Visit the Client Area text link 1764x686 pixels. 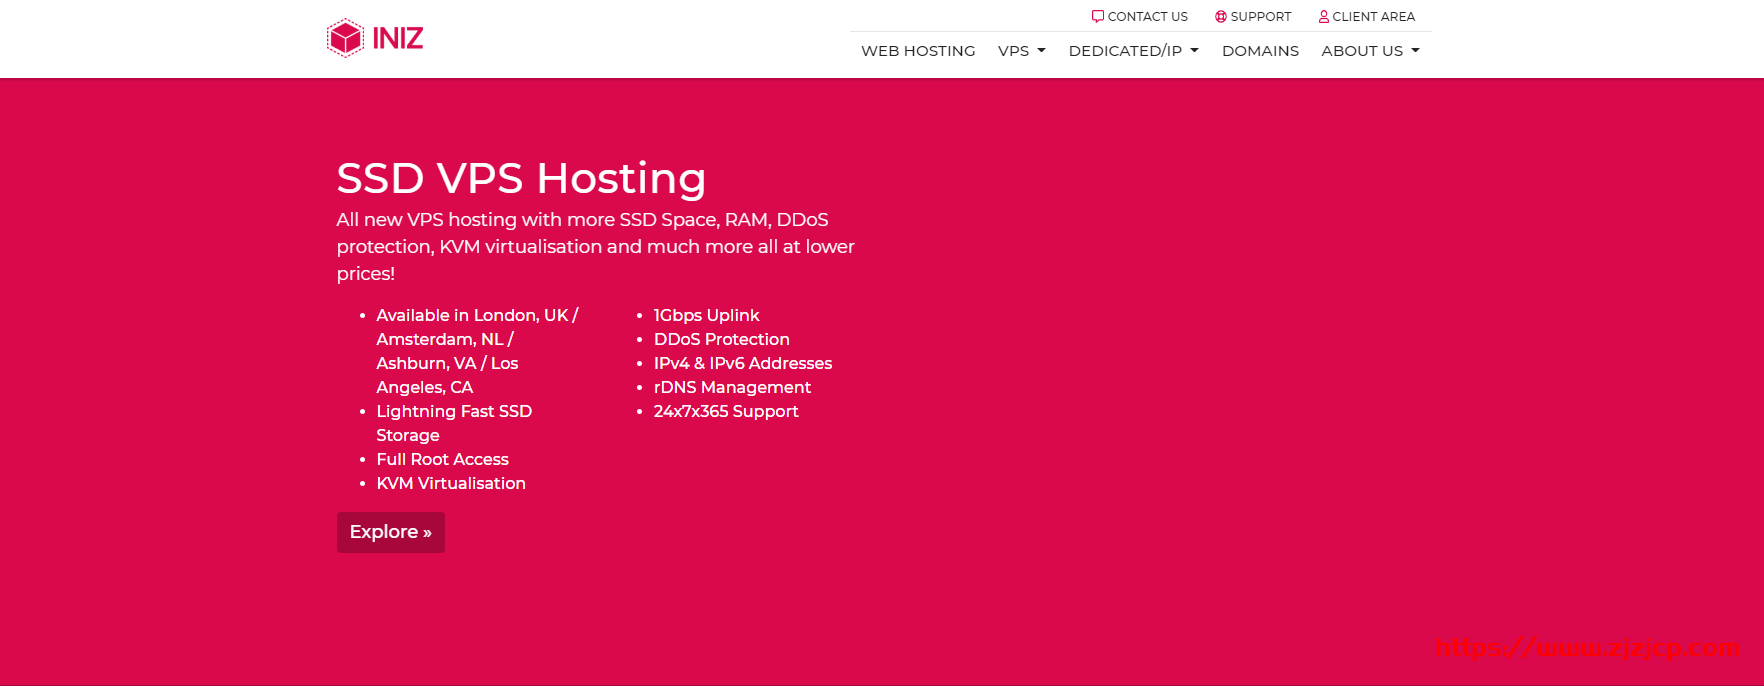coord(1373,17)
